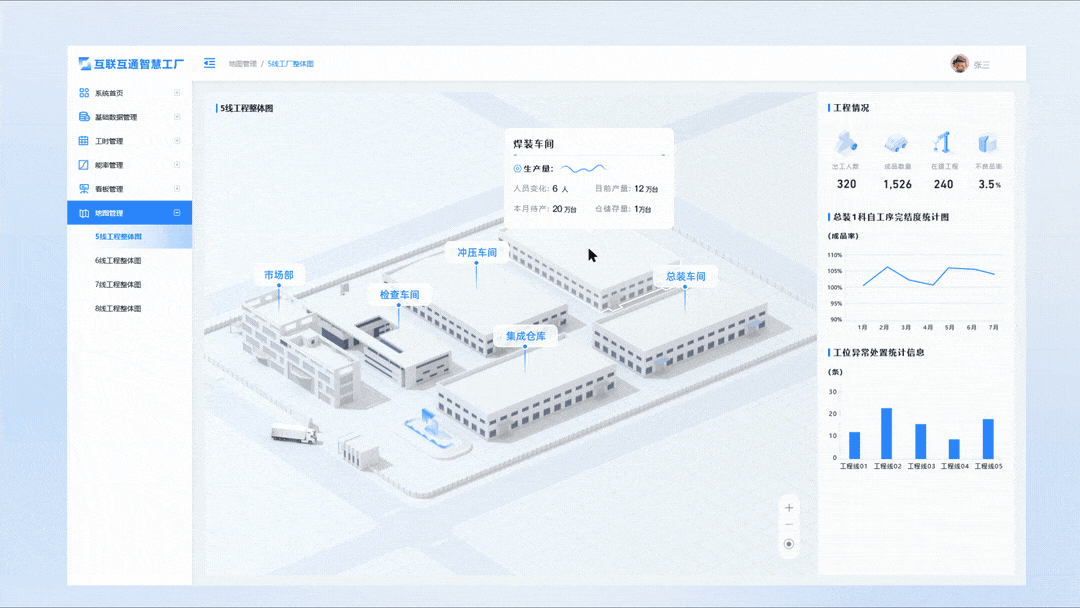
Task: Click the 工时管理 calendar icon
Action: 84,140
